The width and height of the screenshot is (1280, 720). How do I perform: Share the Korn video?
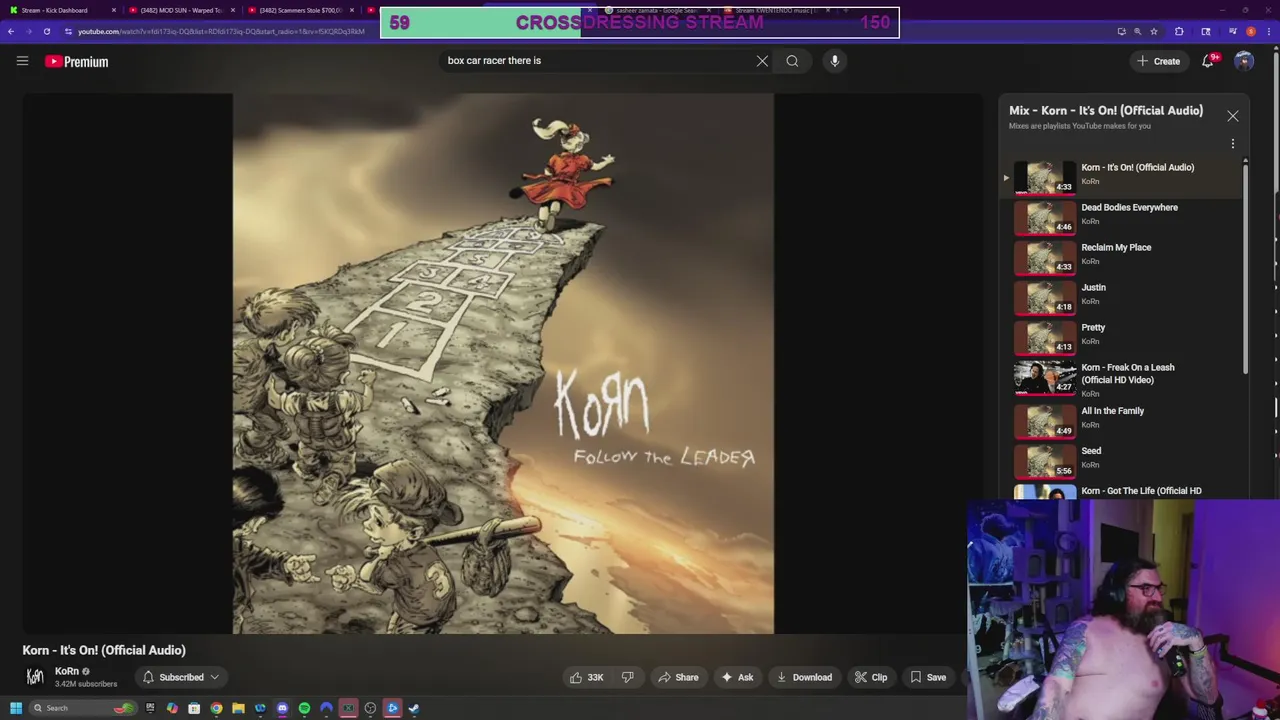(x=678, y=677)
